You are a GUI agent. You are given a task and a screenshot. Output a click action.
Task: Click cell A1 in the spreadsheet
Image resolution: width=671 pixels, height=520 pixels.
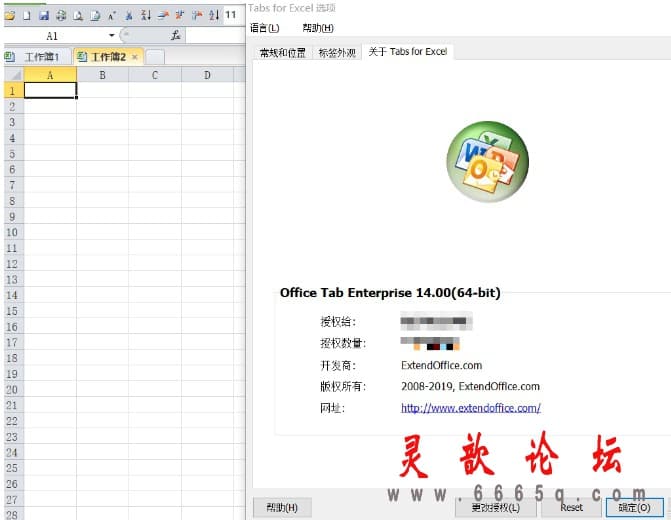coord(50,90)
